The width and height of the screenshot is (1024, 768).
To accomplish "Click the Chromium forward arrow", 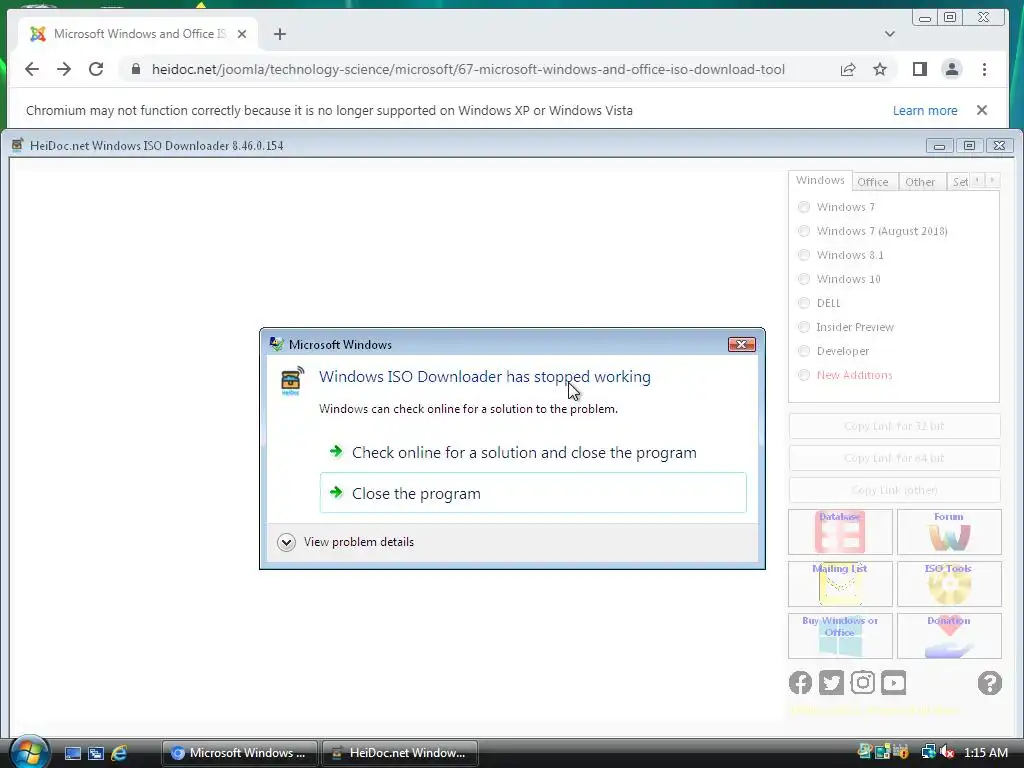I will tap(64, 69).
